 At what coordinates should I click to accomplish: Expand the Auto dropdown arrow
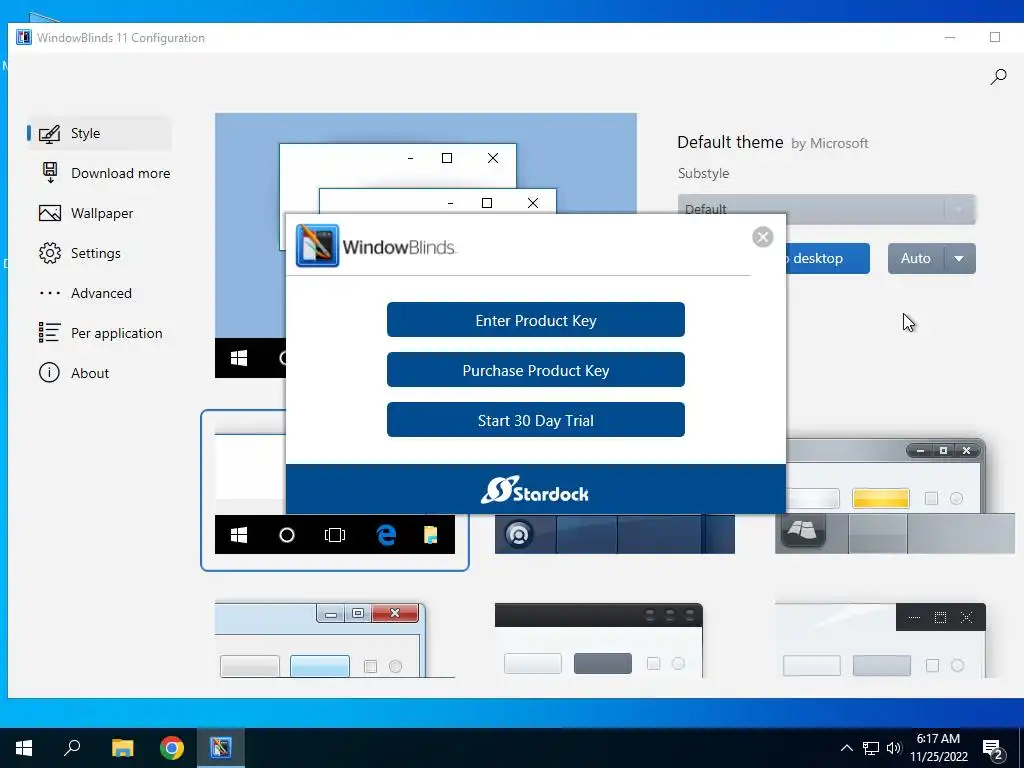(959, 259)
